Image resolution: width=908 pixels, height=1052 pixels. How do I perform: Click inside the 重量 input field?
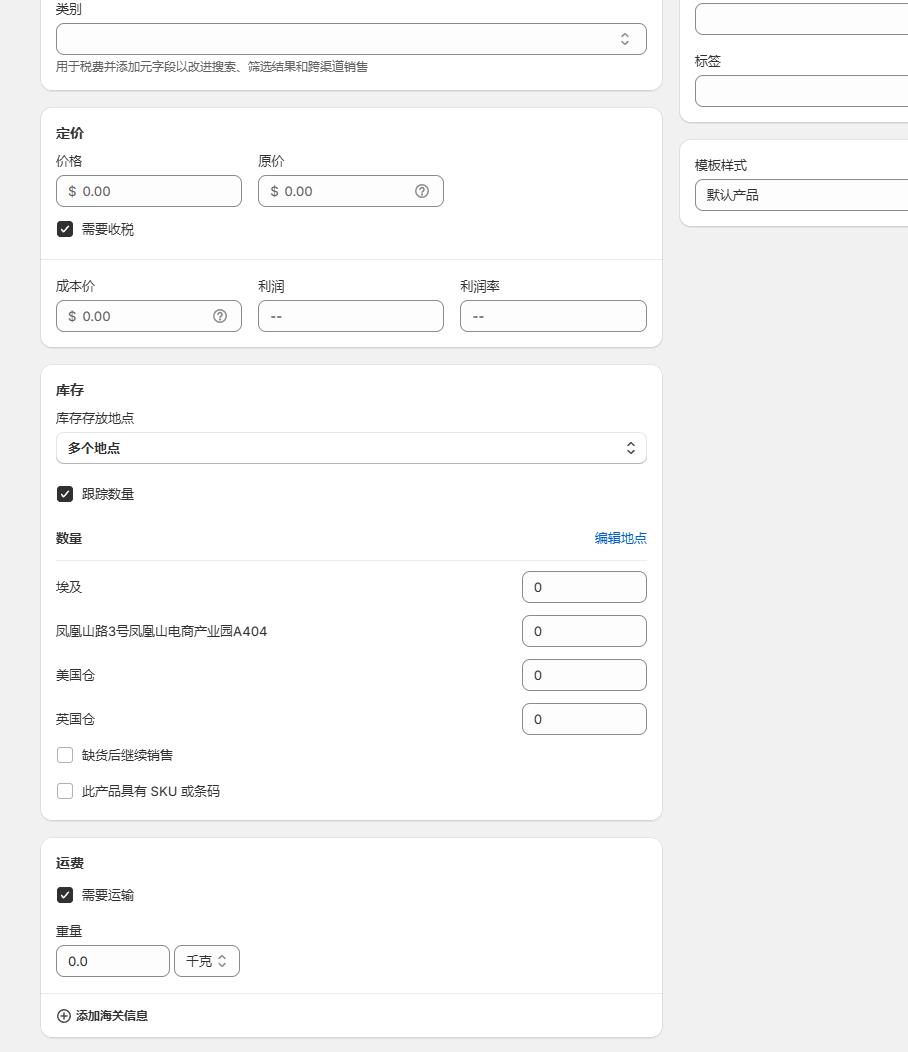[112, 960]
